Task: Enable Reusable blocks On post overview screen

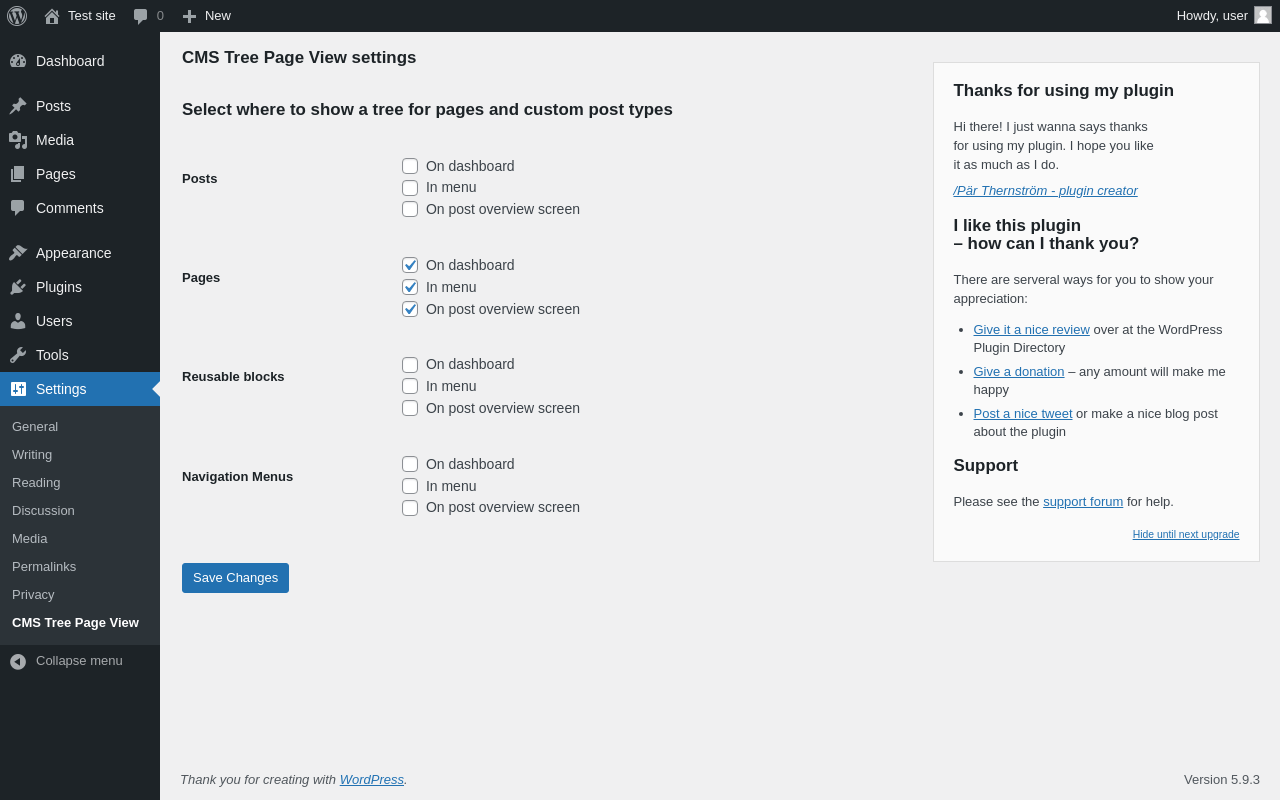Action: [x=410, y=408]
